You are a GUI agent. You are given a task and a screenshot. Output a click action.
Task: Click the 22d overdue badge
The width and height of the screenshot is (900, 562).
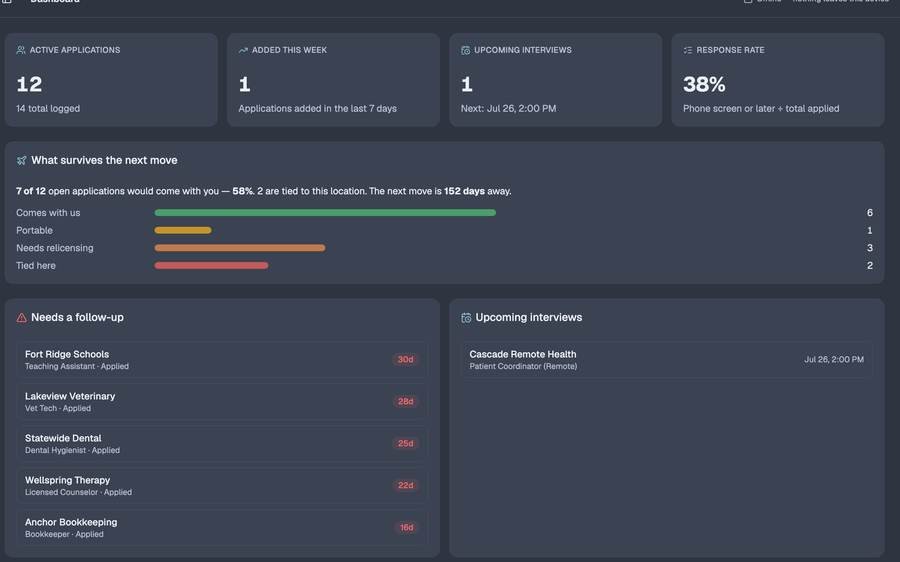point(406,485)
